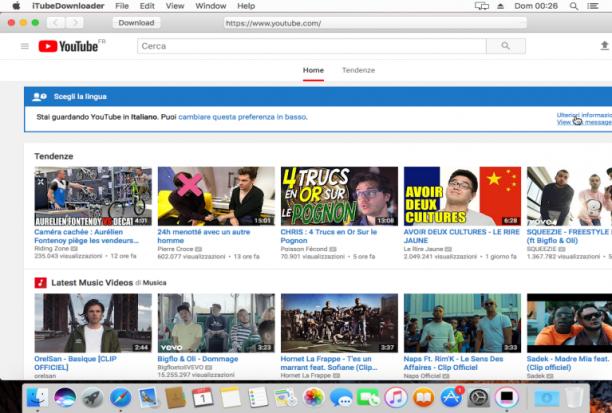Viewport: 612px width, 413px height.
Task: Open 'OrelSan - Basique [CLIP OFFICIEL]' title
Action: [x=75, y=363]
